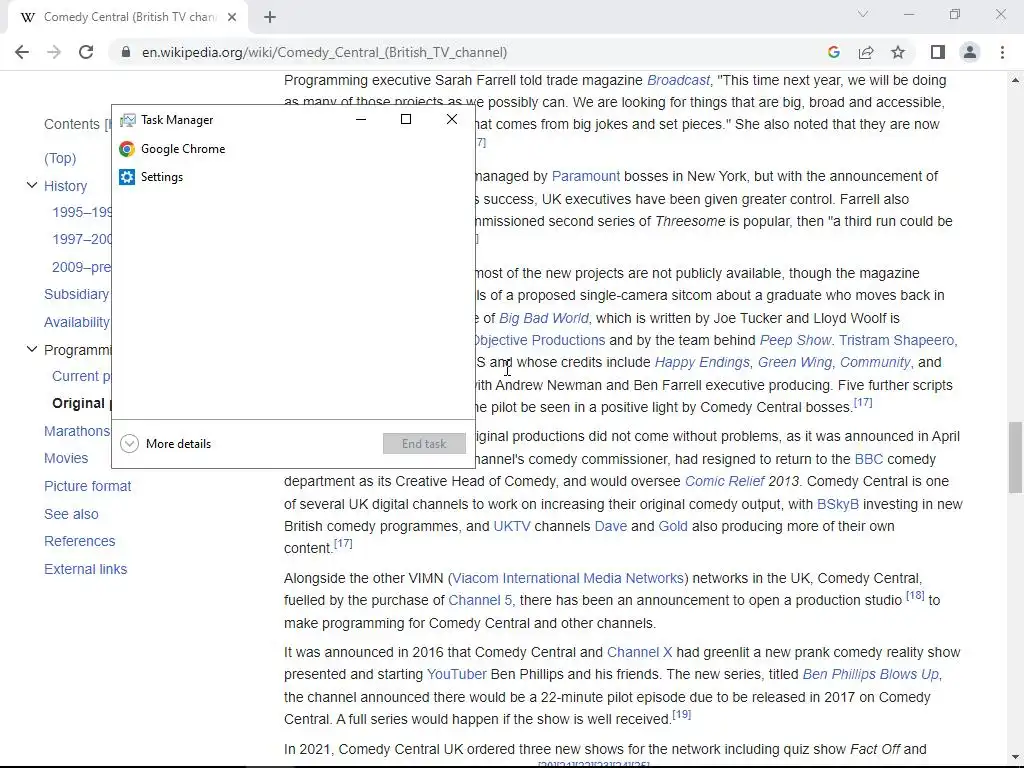1024x768 pixels.
Task: Jump to See also section
Action: coord(71,515)
